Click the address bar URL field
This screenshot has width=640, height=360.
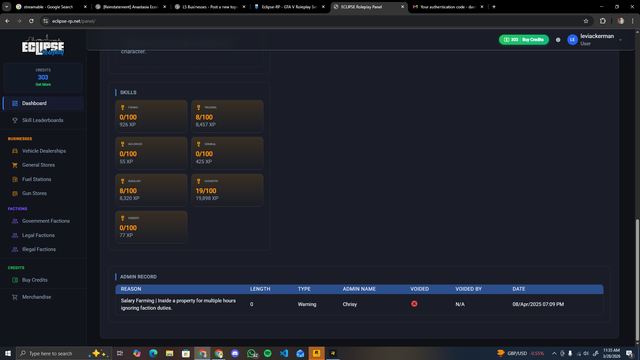pos(310,21)
